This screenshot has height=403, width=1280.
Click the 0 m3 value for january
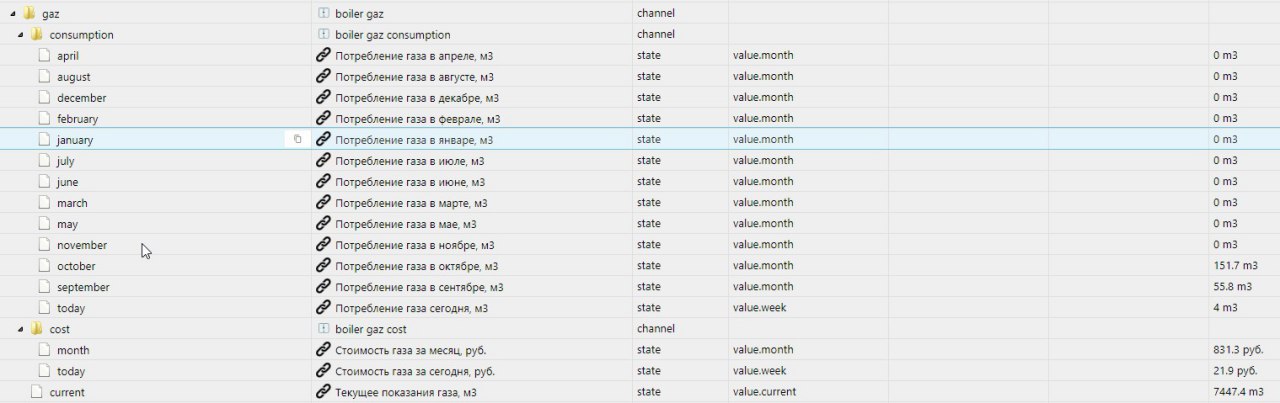point(1225,140)
